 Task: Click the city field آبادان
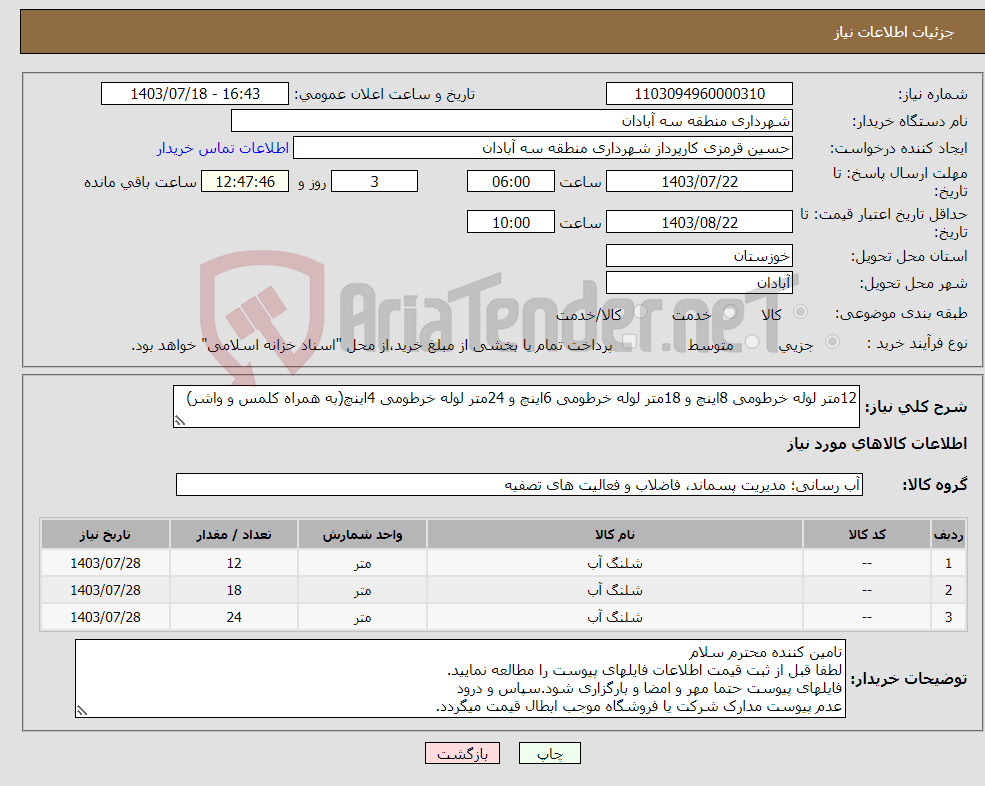coord(699,283)
